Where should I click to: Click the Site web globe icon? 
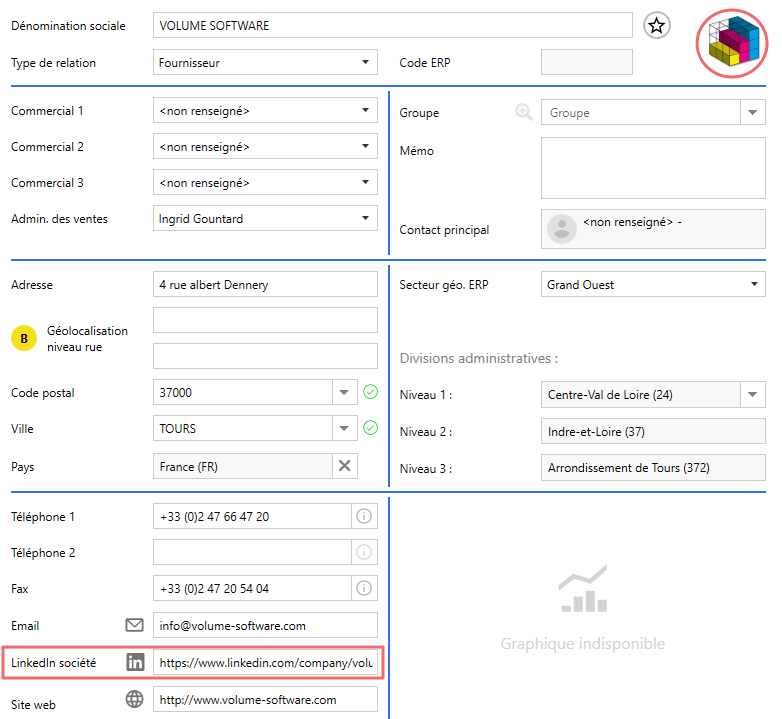135,699
